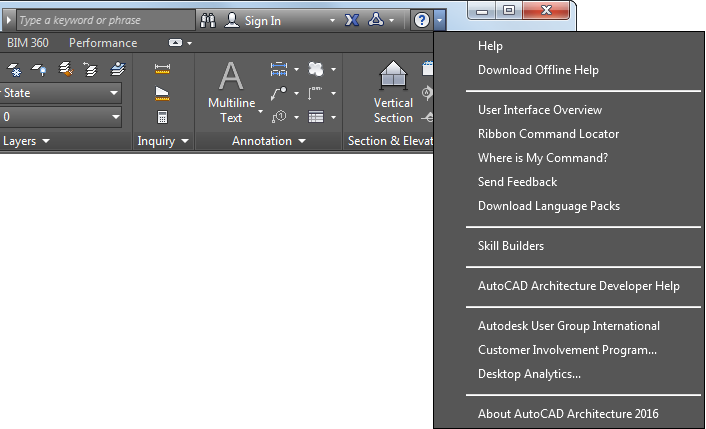Collapse the Help menu dropdown arrow
The height and width of the screenshot is (429, 706).
point(439,20)
